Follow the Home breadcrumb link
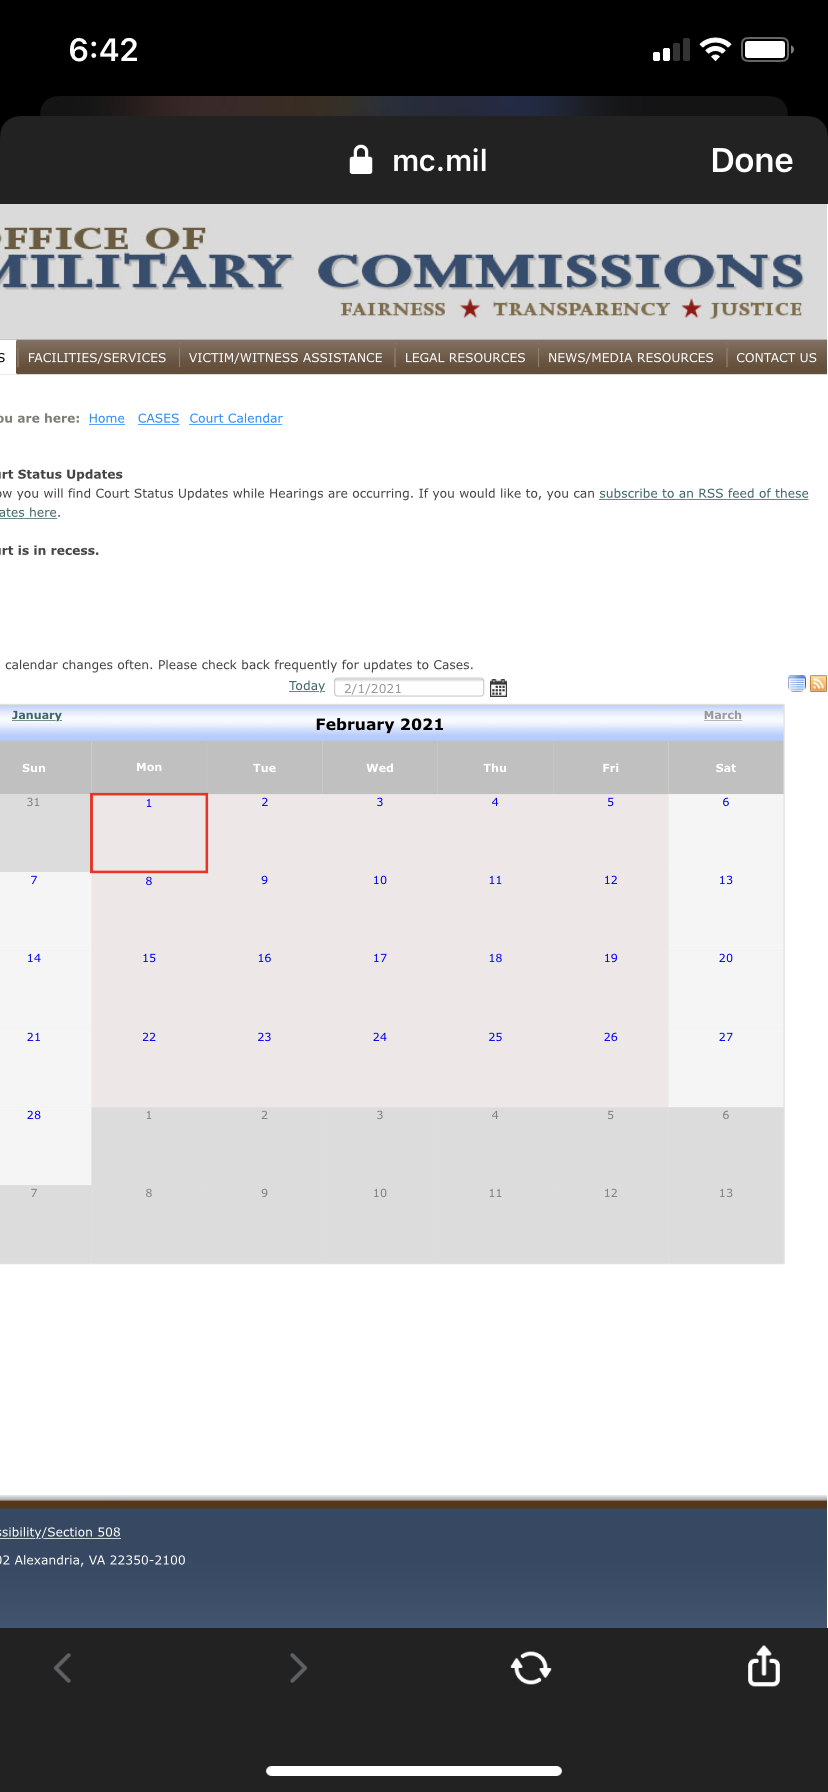This screenshot has height=1792, width=828. click(107, 418)
